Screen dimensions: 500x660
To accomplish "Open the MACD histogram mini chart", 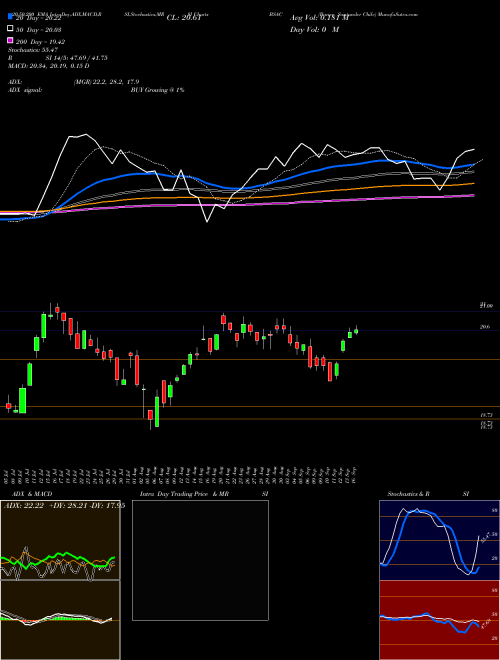I will pyautogui.click(x=60, y=620).
